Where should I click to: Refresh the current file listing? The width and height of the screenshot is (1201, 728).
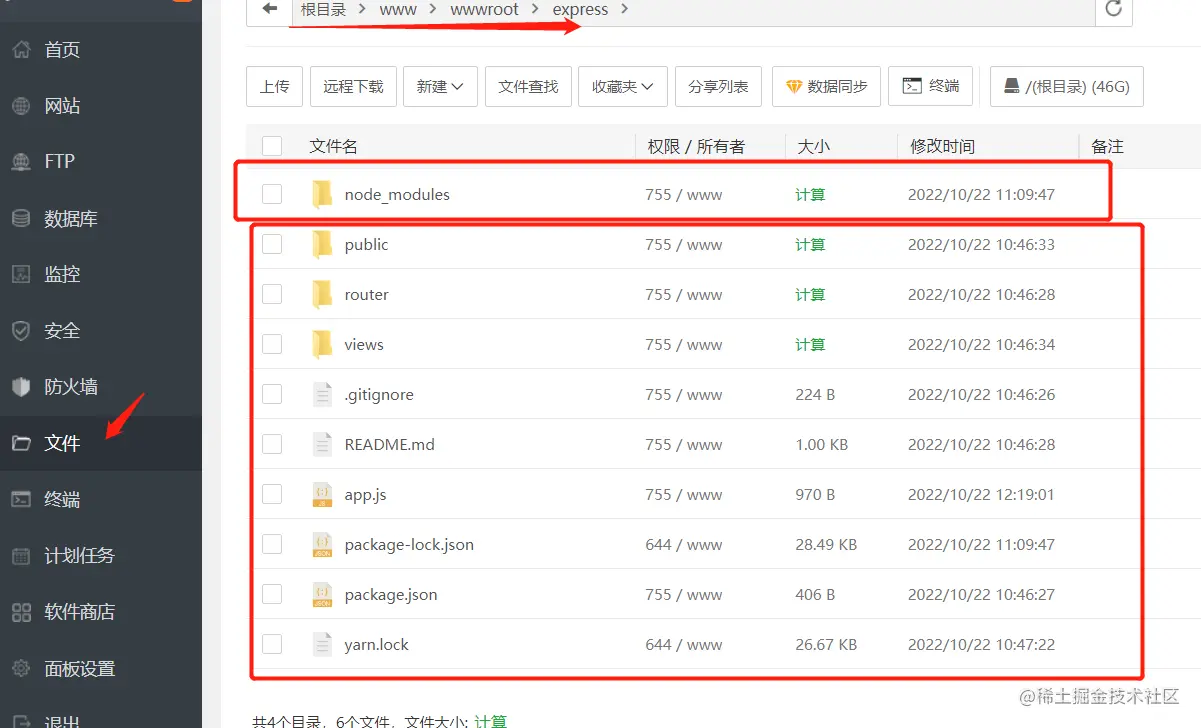tap(1114, 9)
